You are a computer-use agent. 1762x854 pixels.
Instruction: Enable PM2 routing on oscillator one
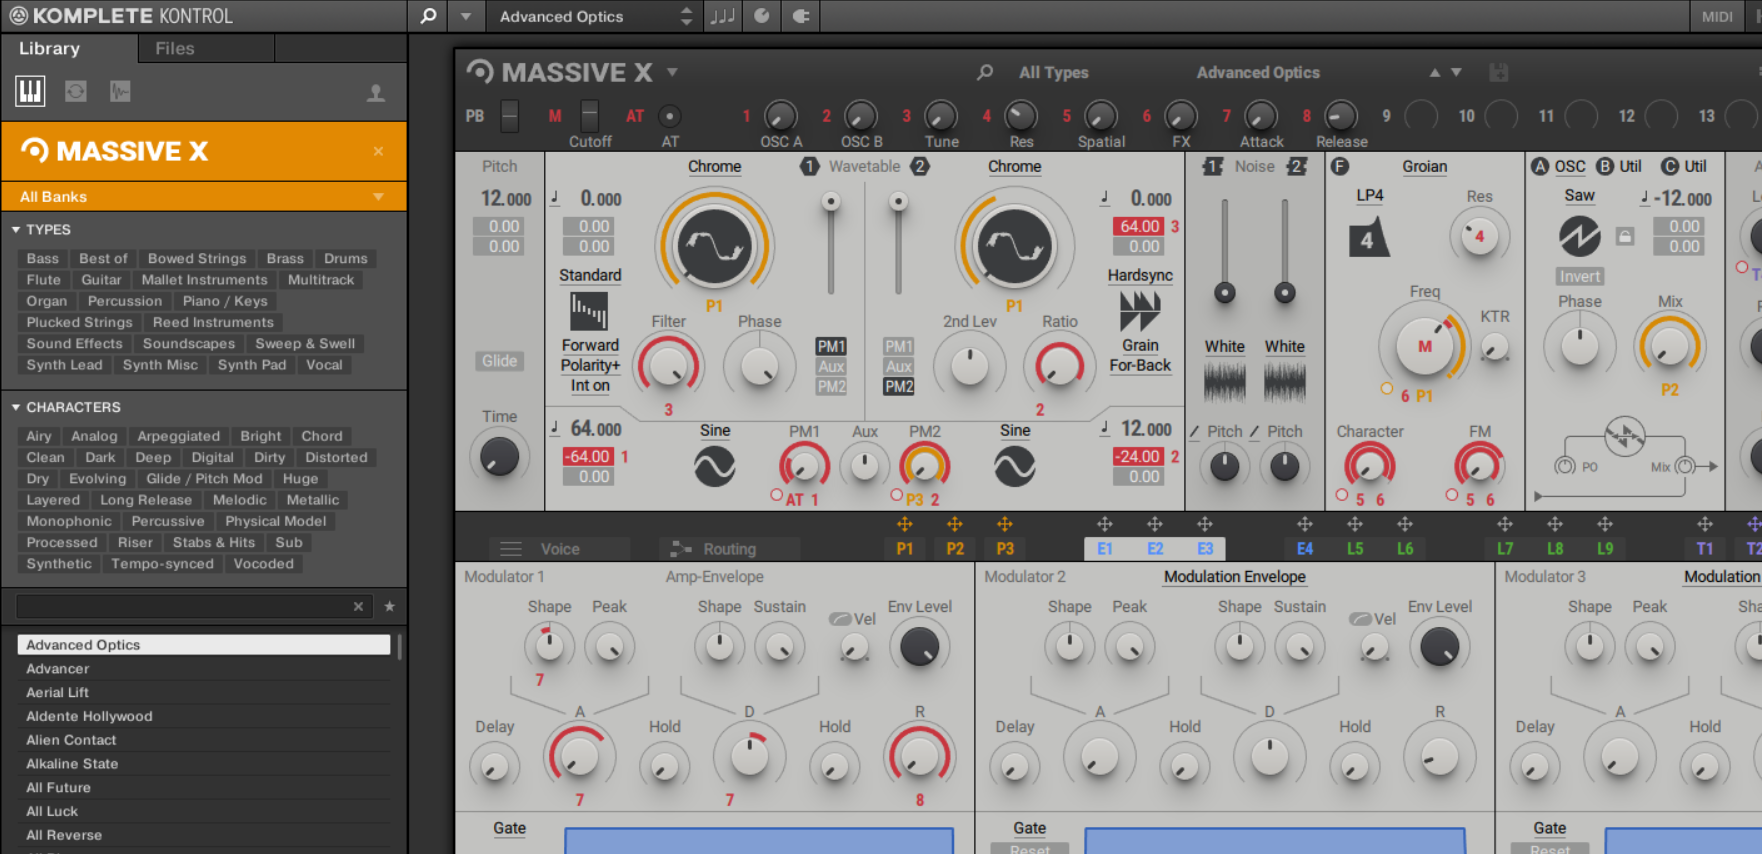point(832,386)
